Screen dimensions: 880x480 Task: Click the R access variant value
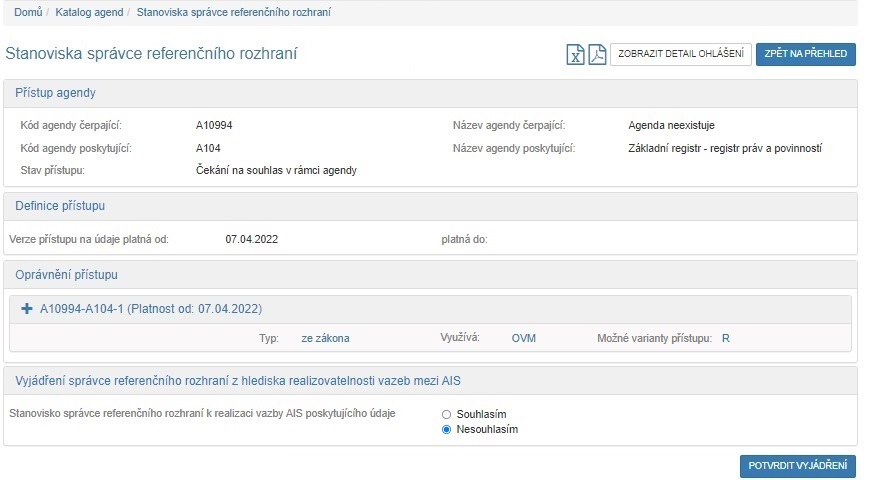click(x=726, y=338)
